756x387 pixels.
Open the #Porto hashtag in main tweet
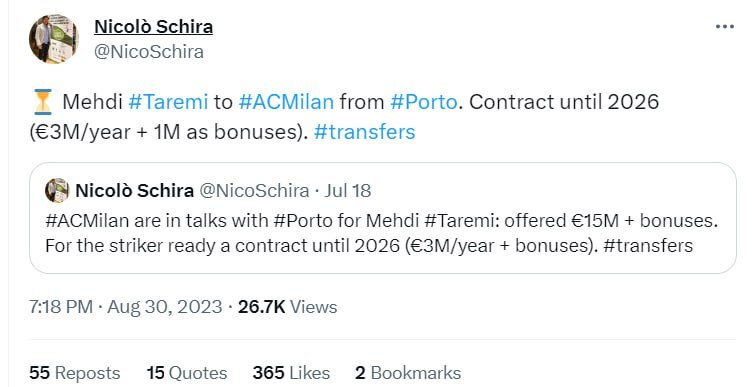[424, 102]
